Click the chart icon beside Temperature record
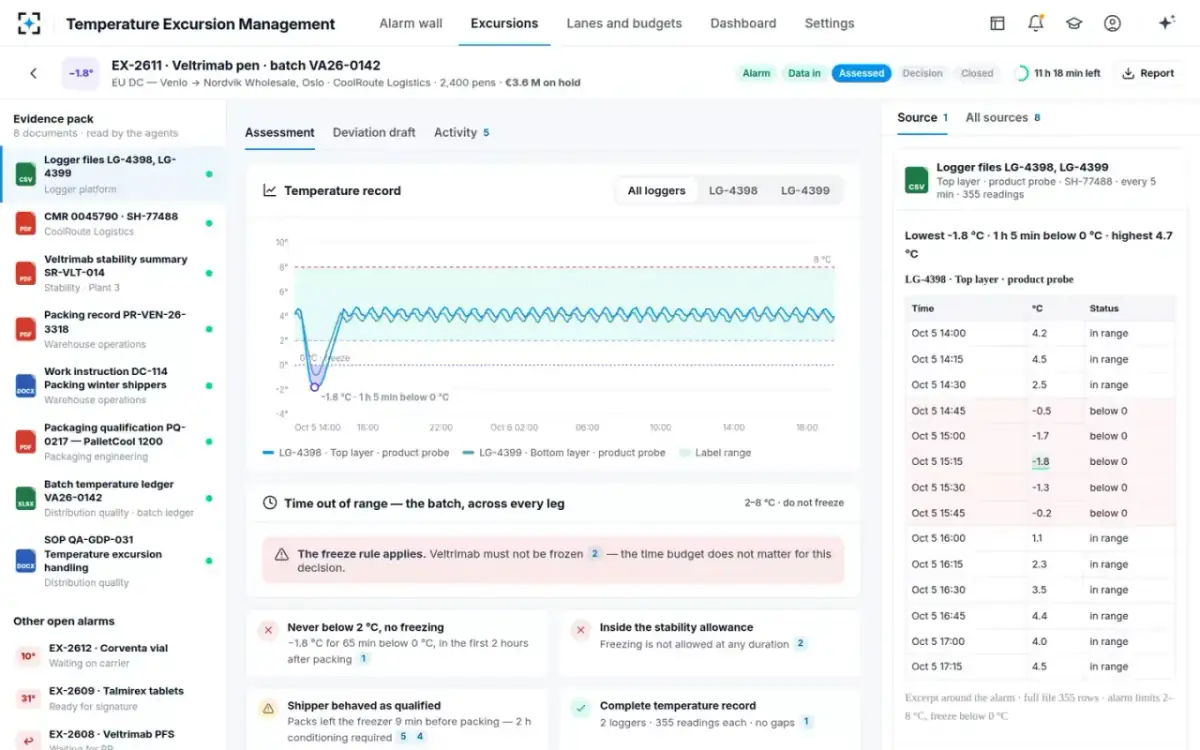The height and width of the screenshot is (750, 1200). point(270,190)
